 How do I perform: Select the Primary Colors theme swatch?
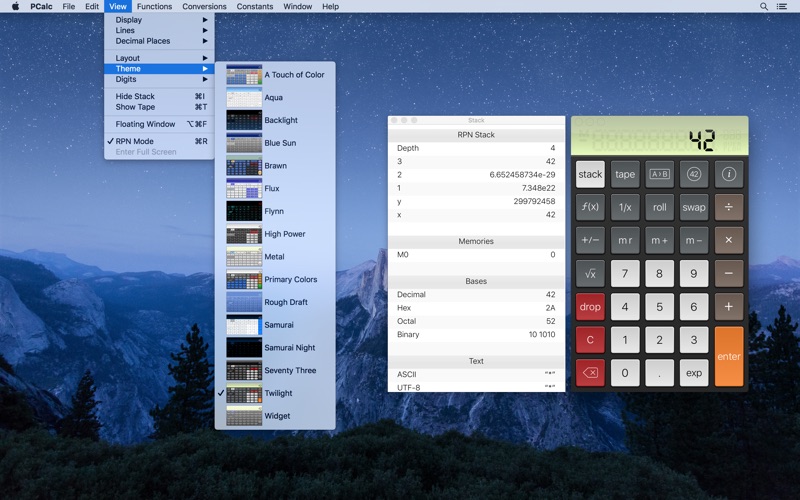(244, 280)
